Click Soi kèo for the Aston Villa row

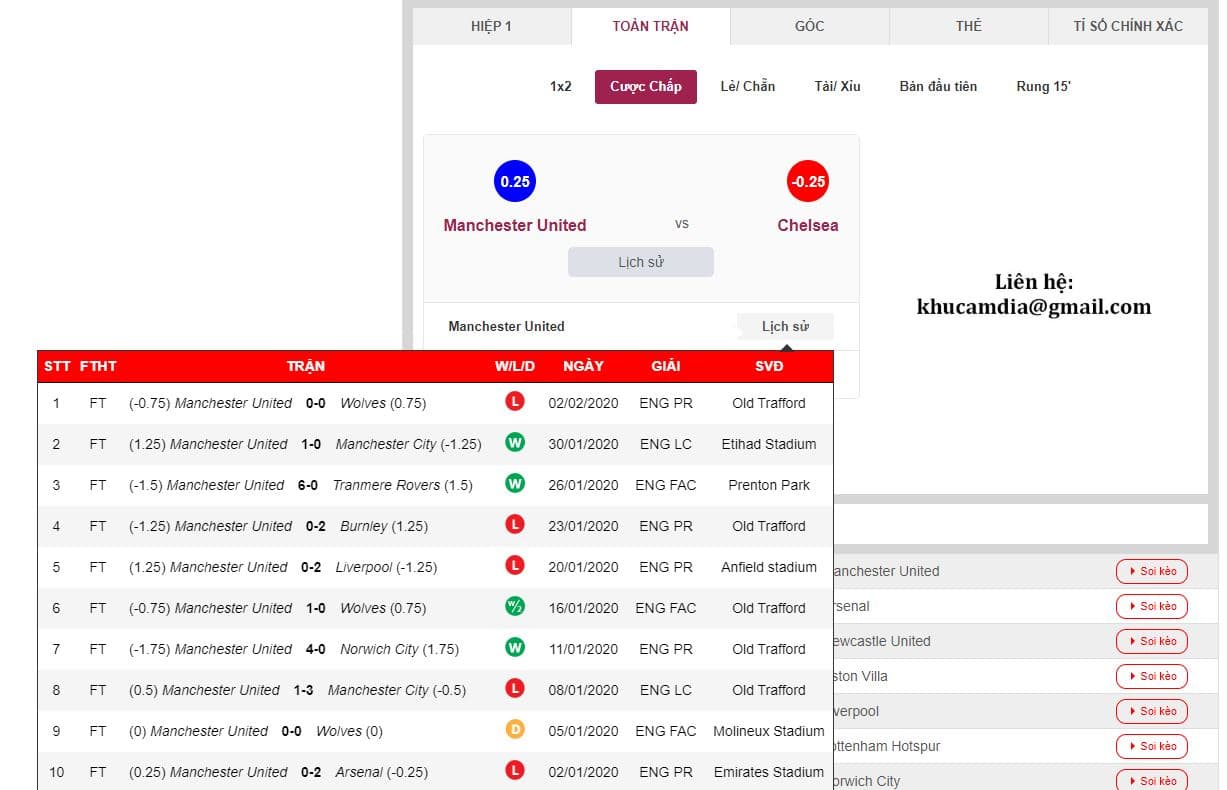(1152, 676)
